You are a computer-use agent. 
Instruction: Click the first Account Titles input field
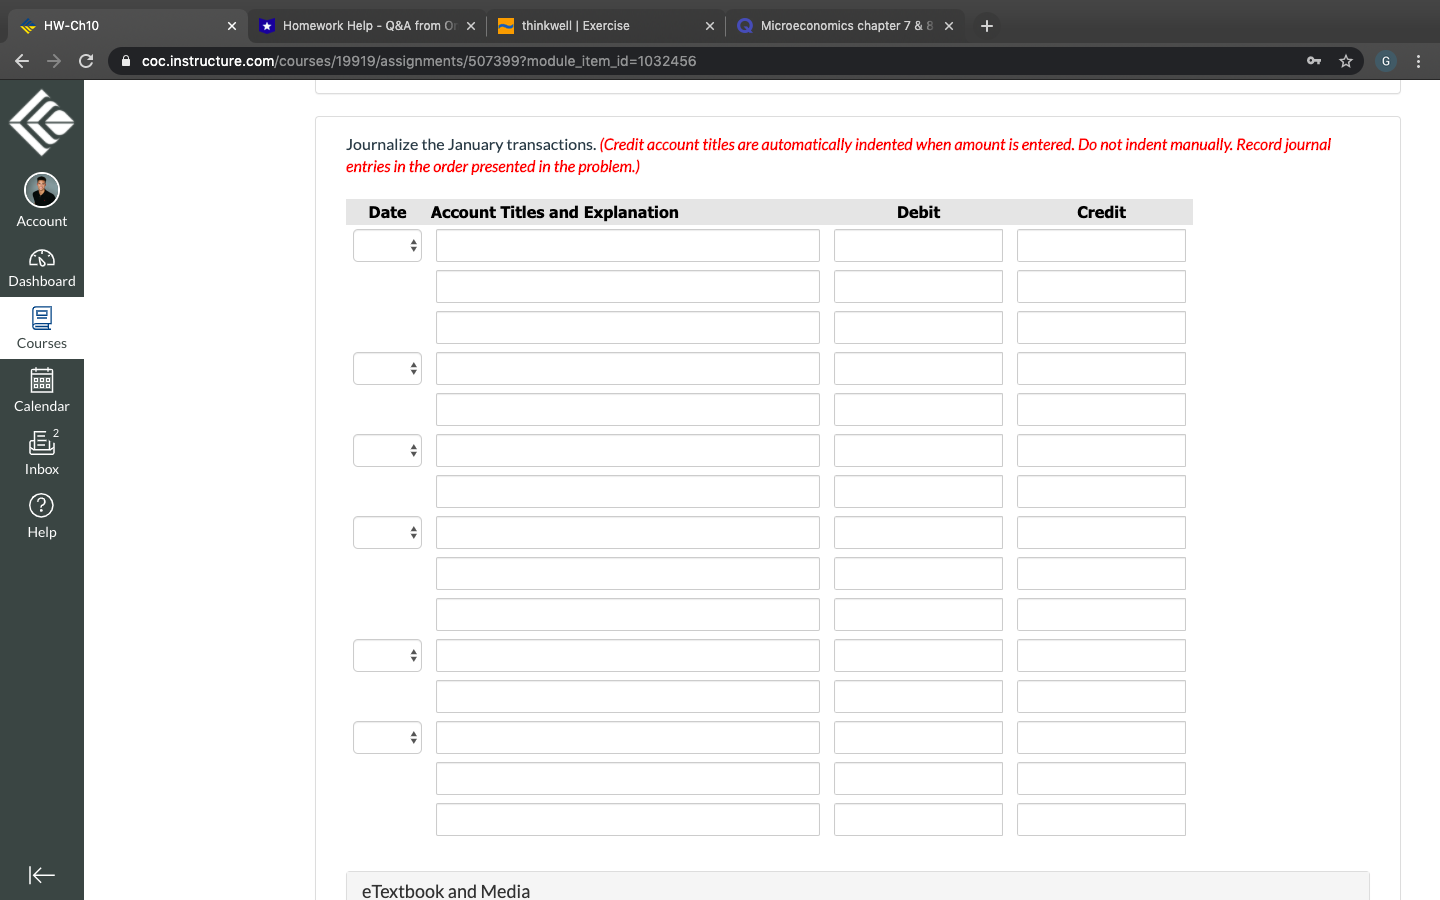click(x=627, y=245)
